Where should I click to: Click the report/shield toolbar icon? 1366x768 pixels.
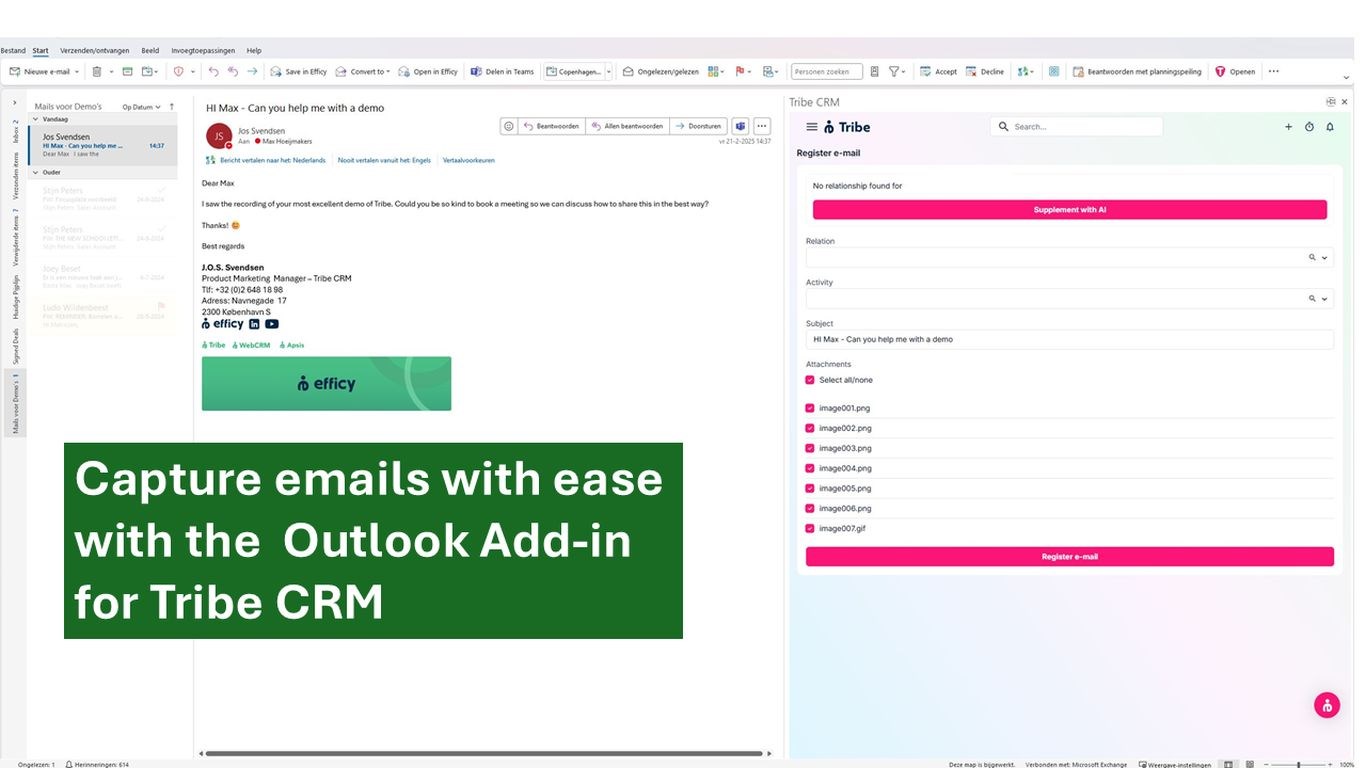pyautogui.click(x=179, y=72)
